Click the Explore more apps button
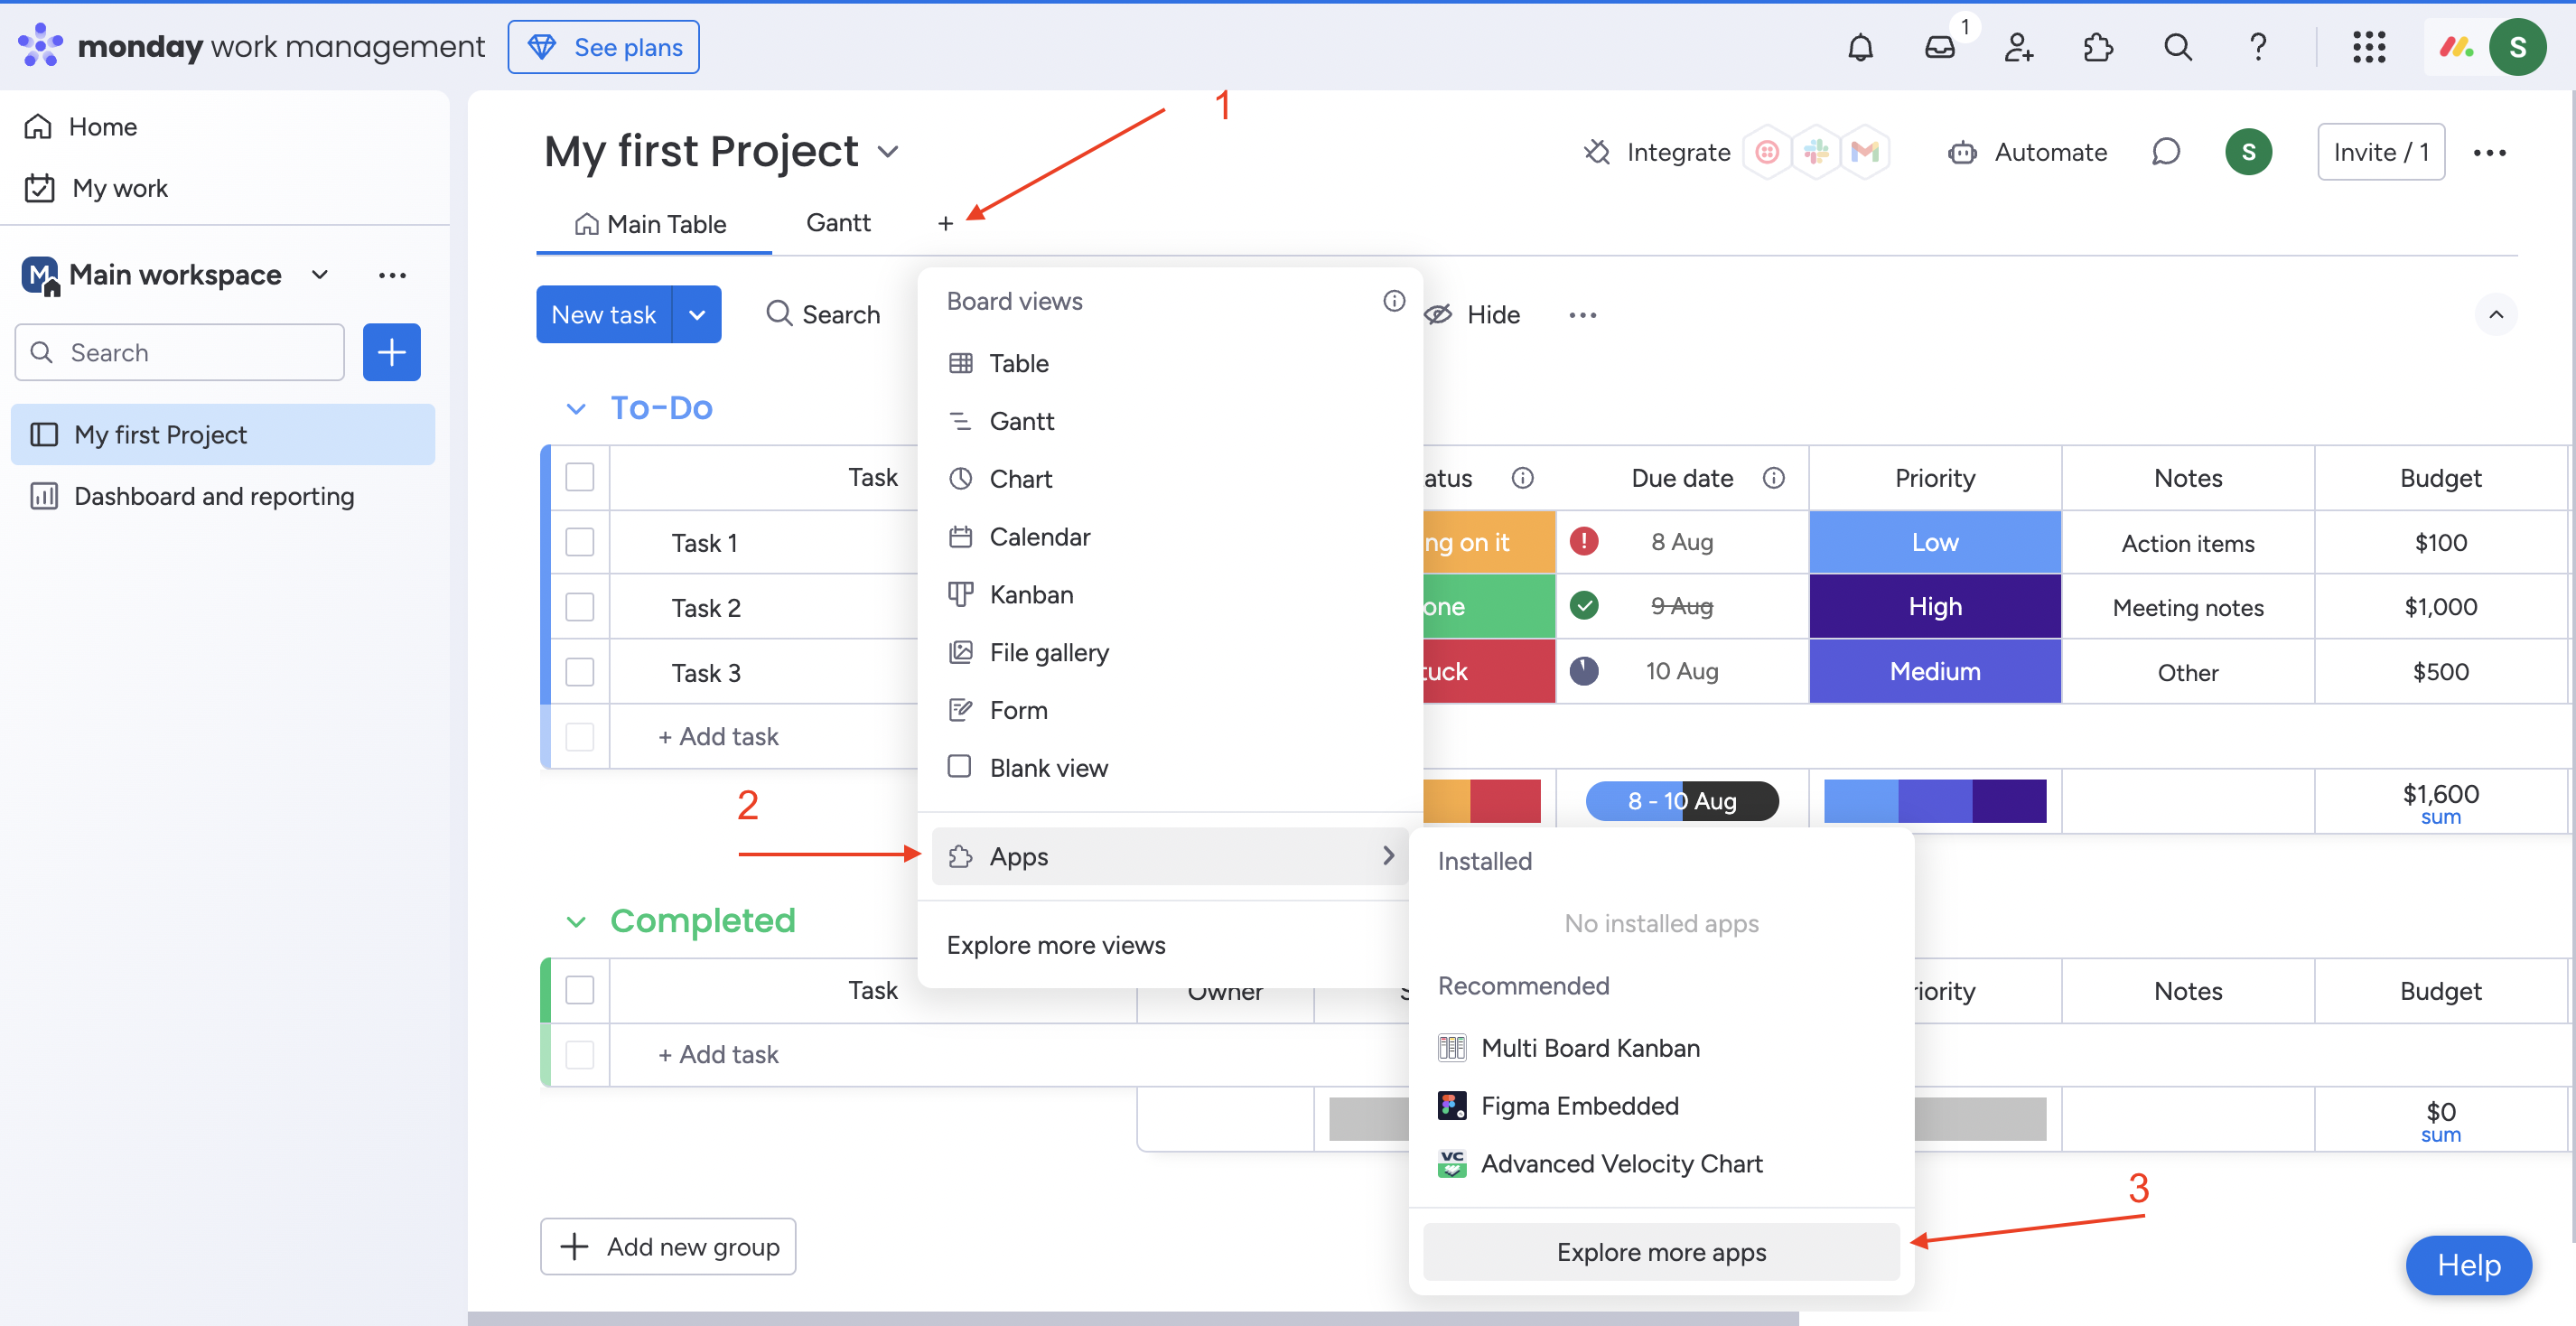 point(1660,1251)
